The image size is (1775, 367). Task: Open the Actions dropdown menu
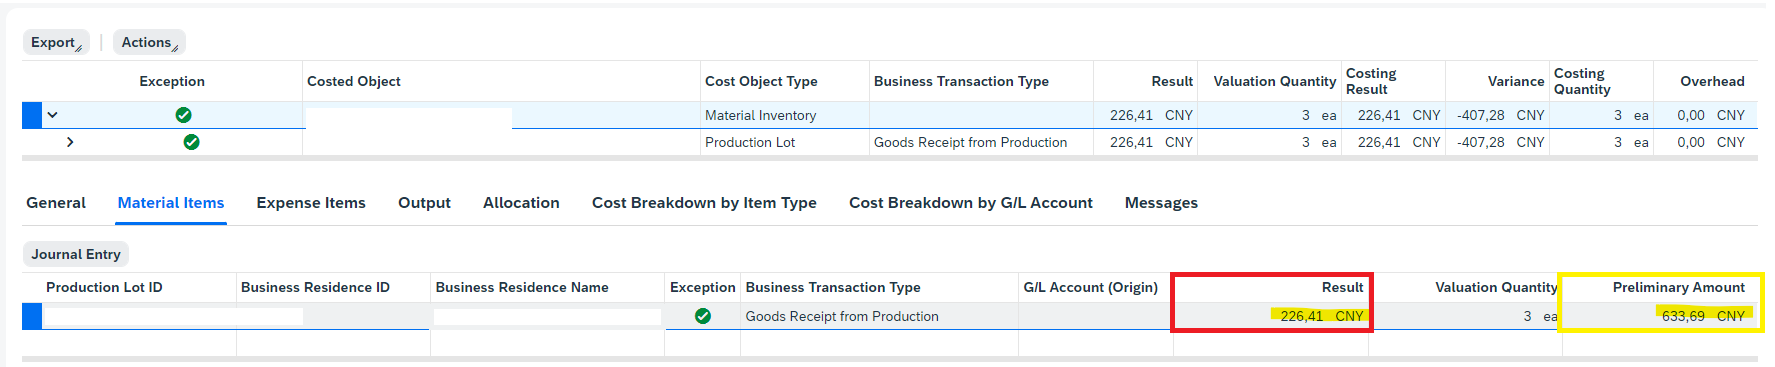tap(149, 42)
